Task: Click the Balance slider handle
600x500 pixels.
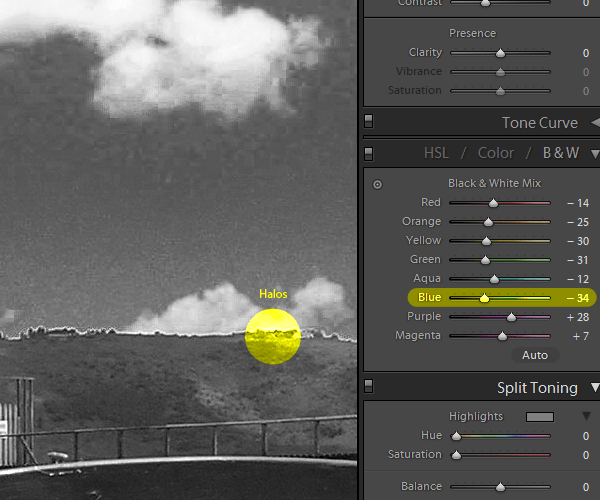Action: coord(500,487)
